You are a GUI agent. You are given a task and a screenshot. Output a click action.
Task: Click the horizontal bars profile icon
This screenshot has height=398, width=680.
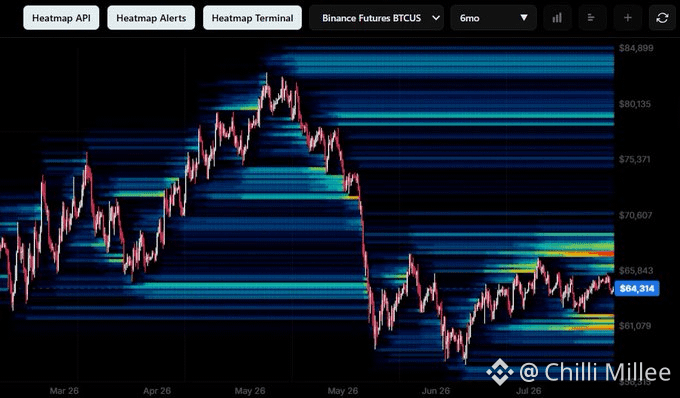(592, 18)
